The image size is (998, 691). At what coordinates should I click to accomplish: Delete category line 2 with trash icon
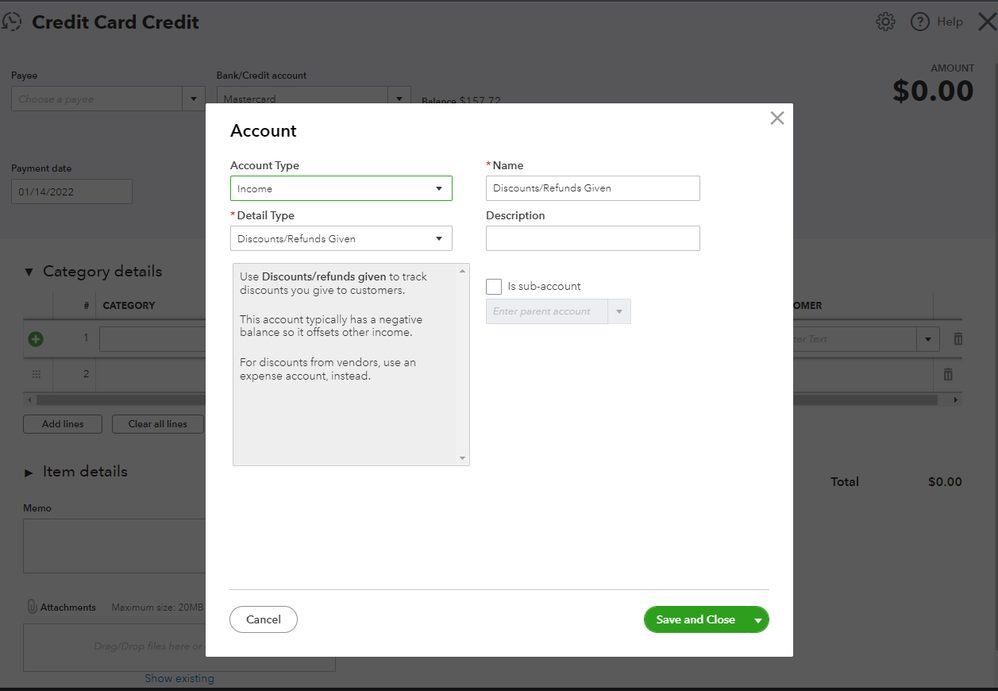click(948, 374)
